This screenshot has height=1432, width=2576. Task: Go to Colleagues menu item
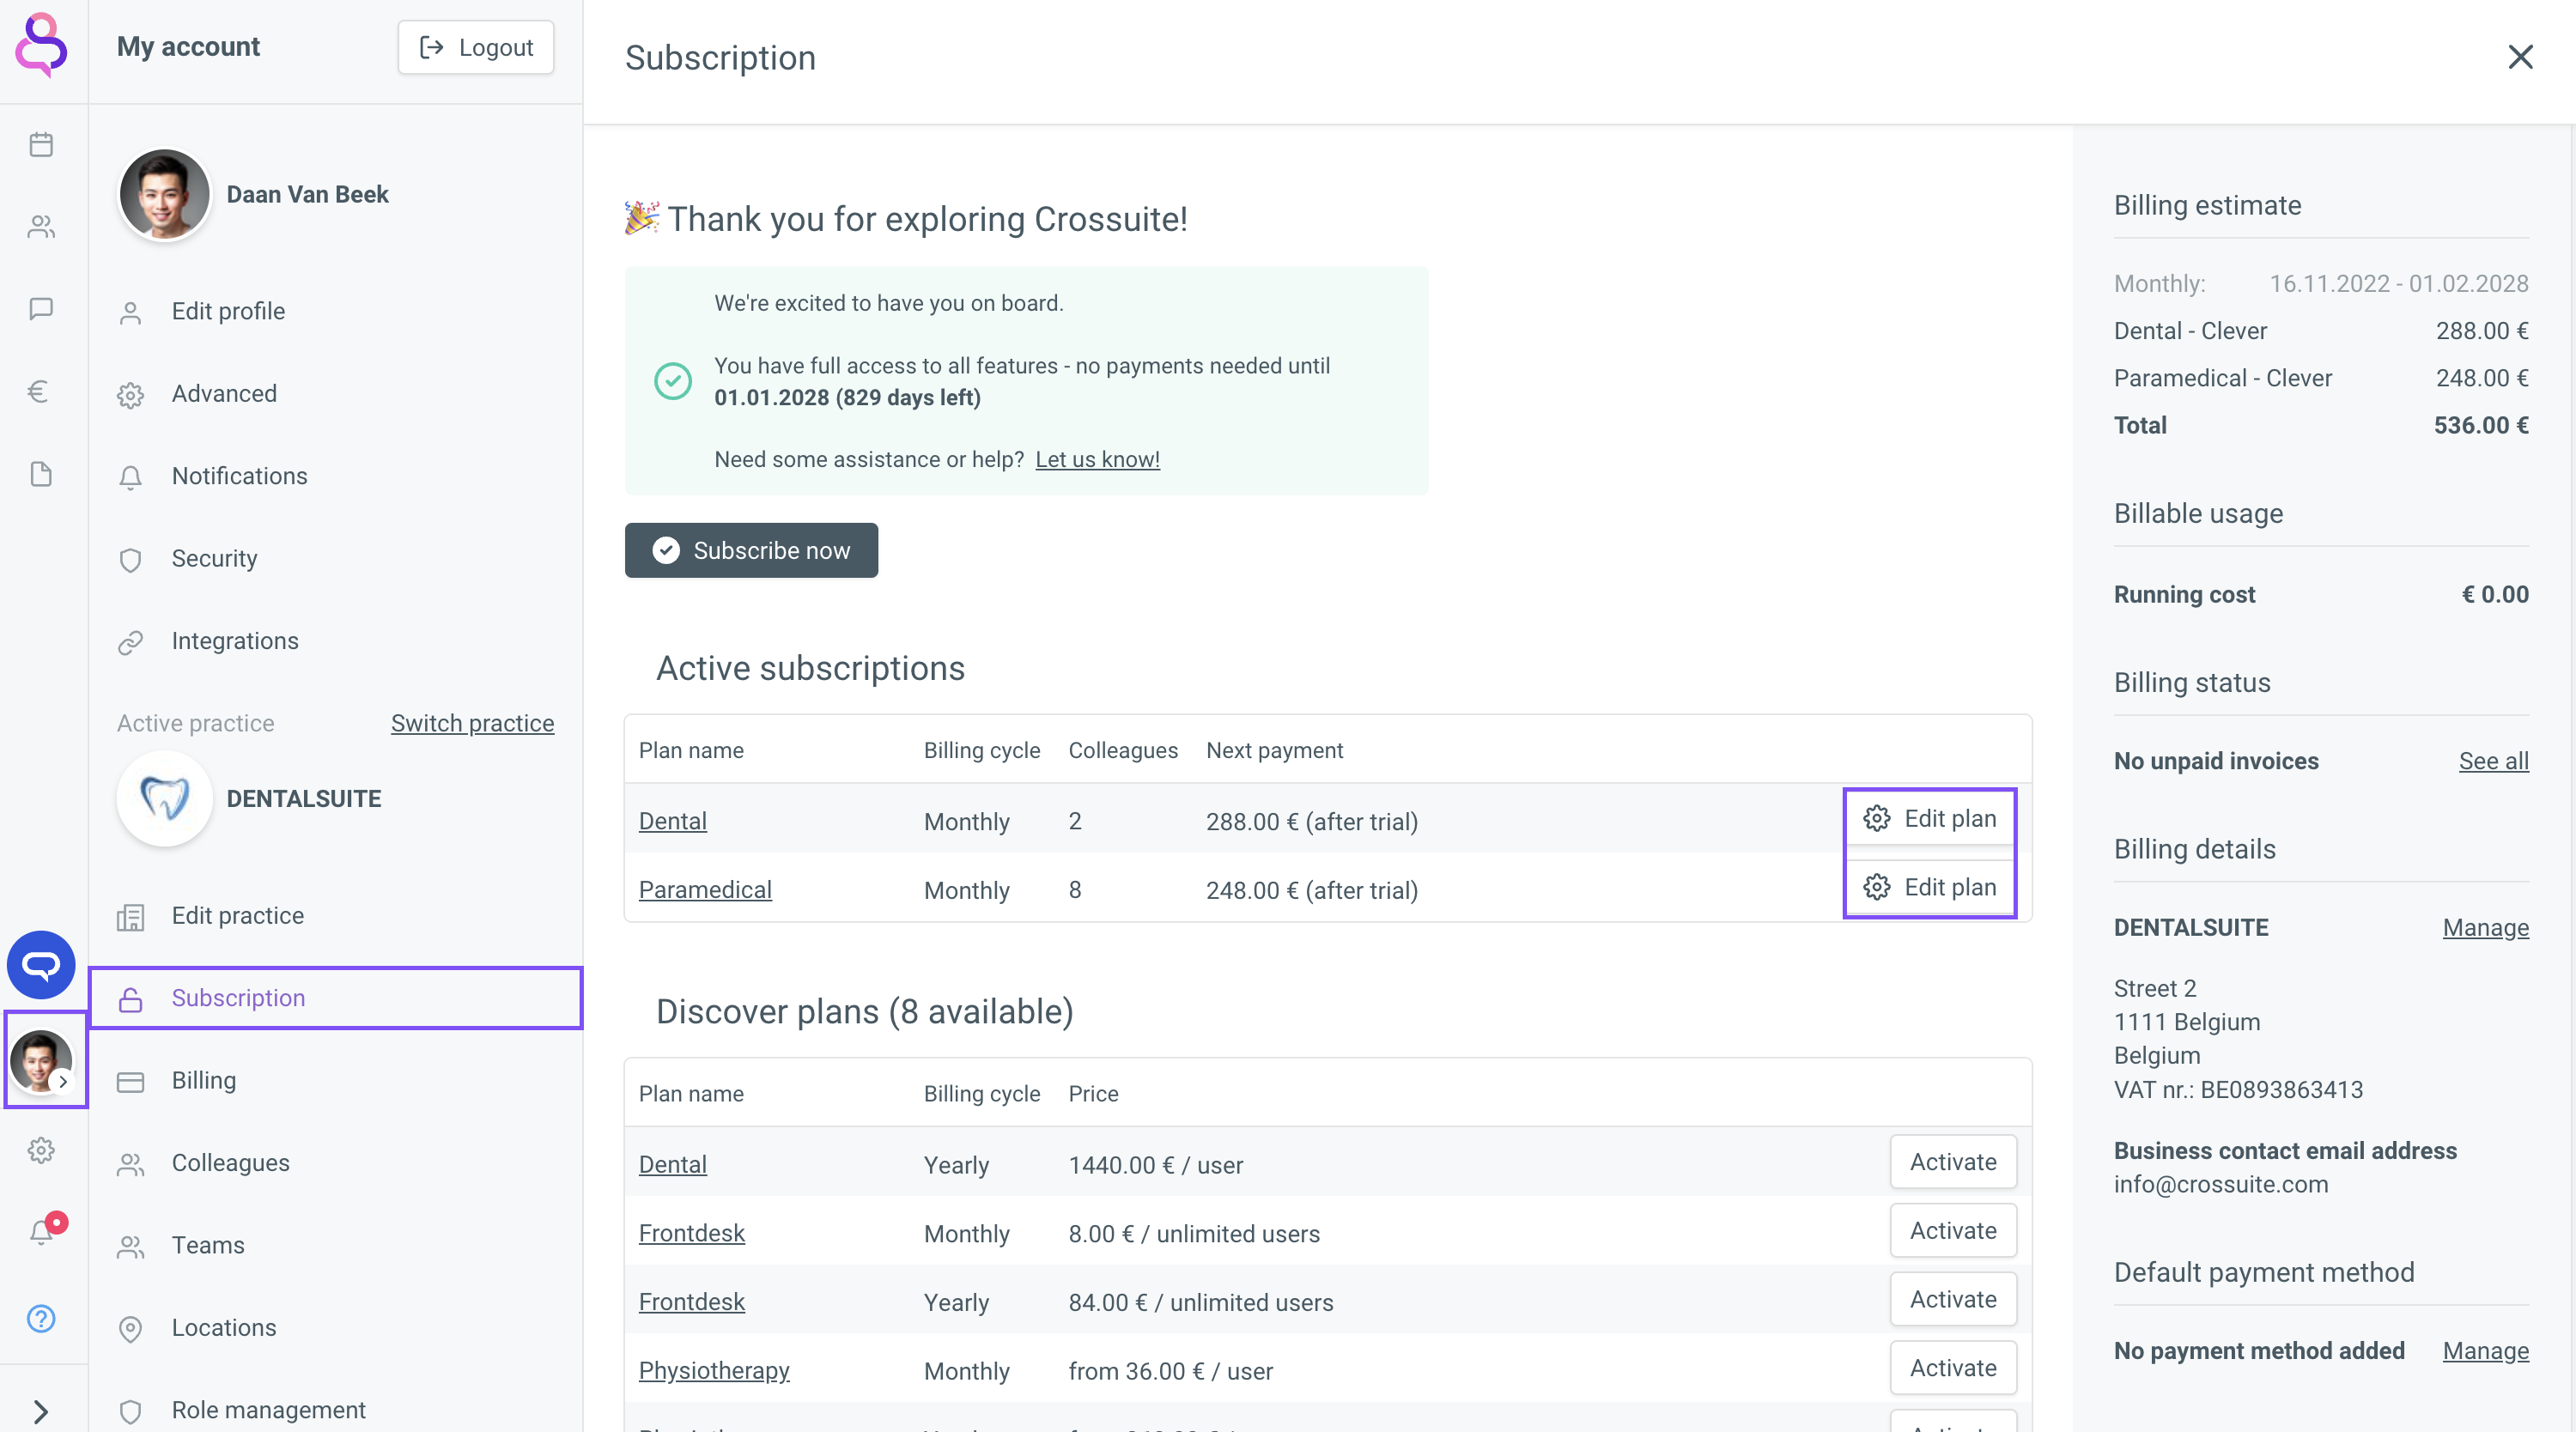230,1162
